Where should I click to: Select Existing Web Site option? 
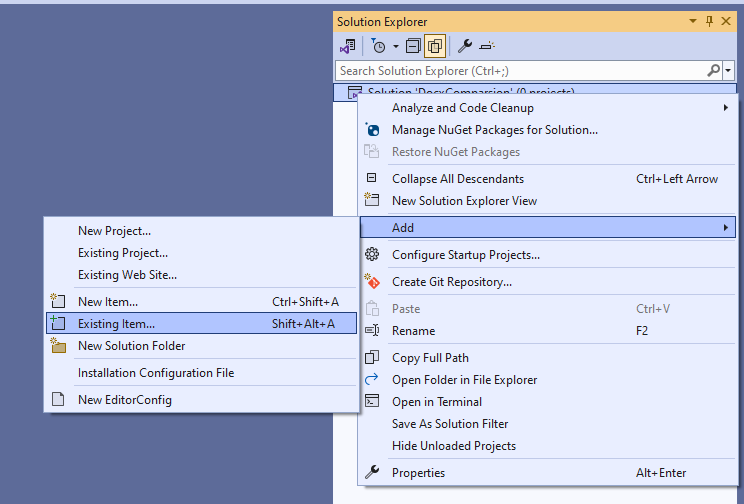202,275
